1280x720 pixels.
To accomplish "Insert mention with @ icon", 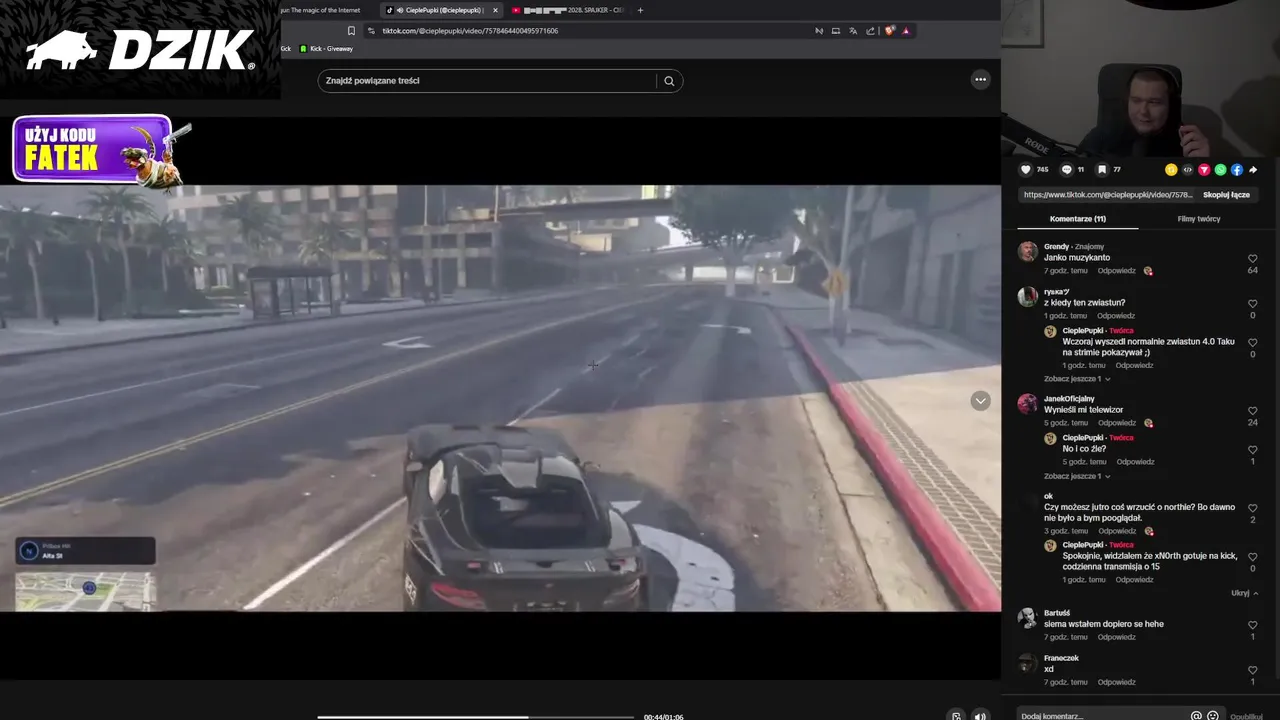I will (x=1196, y=716).
